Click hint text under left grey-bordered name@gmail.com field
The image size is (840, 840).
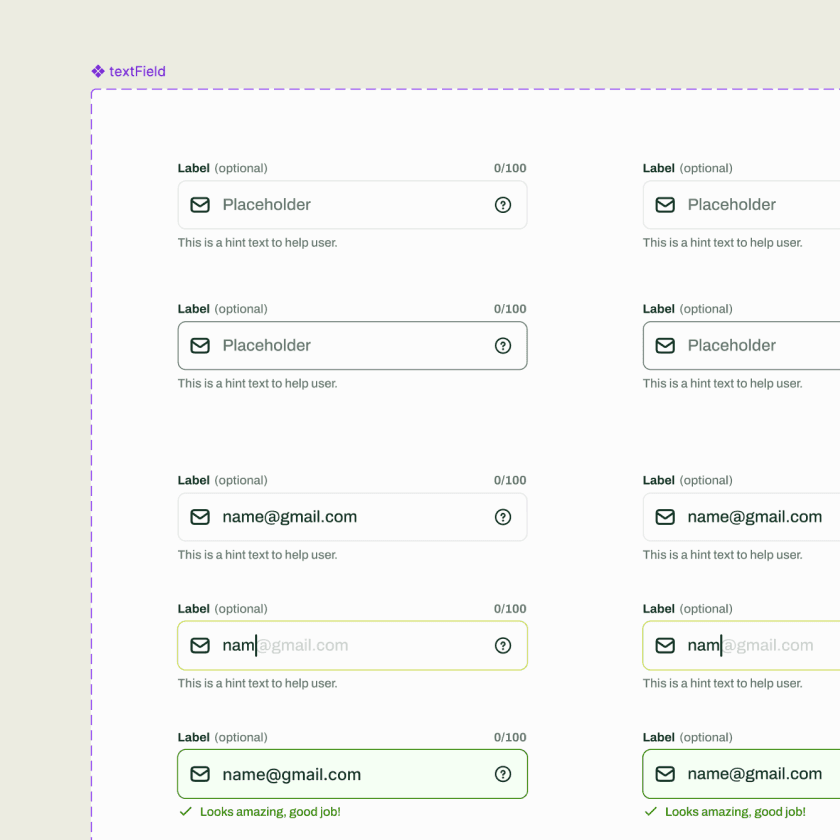tap(258, 555)
